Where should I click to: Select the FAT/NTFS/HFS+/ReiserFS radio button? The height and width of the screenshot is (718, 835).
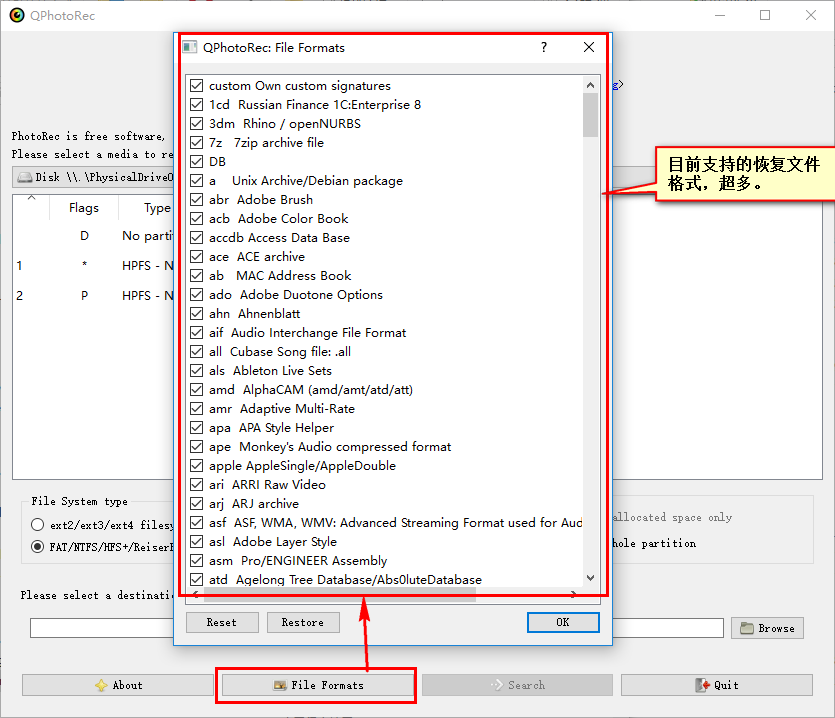[x=37, y=546]
